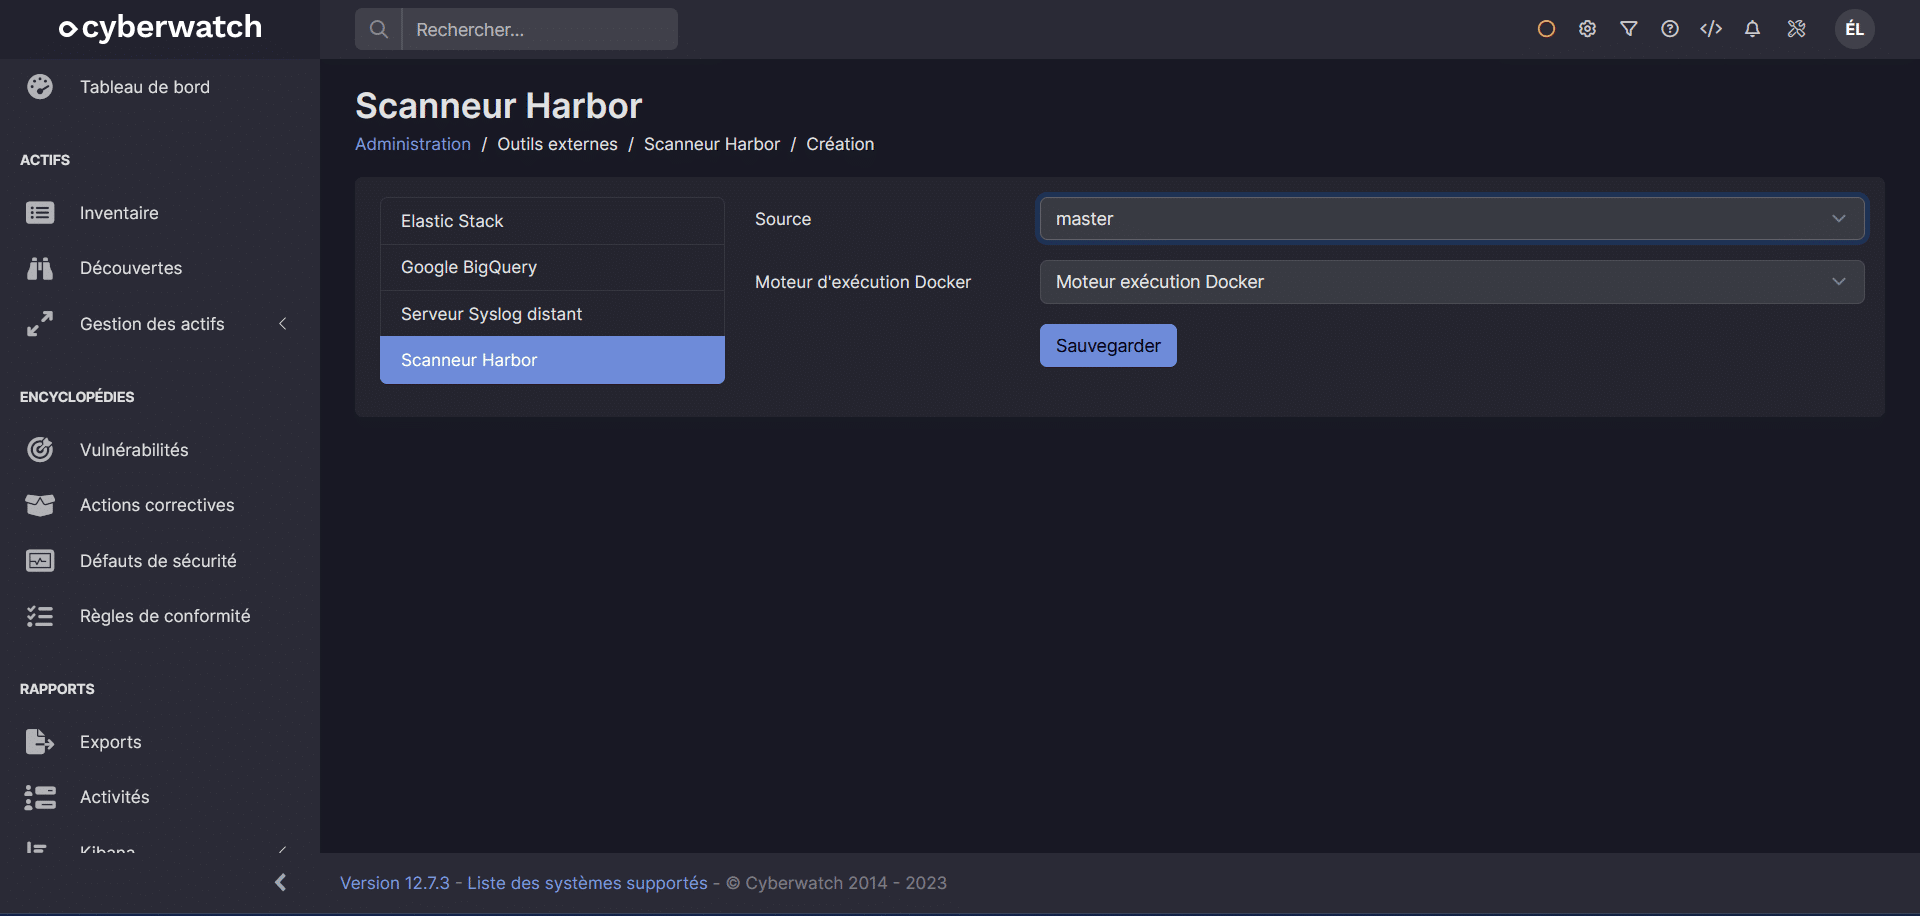Select the Serveur Syslog distant tab

coord(552,314)
